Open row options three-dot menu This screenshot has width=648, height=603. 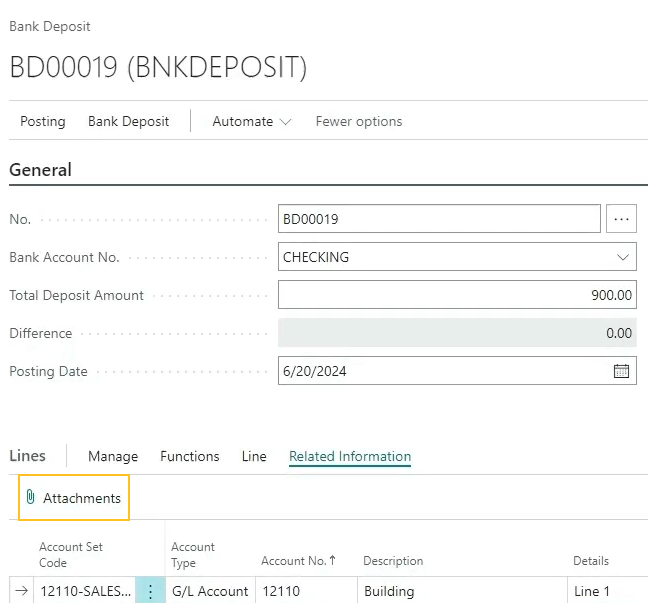point(150,591)
